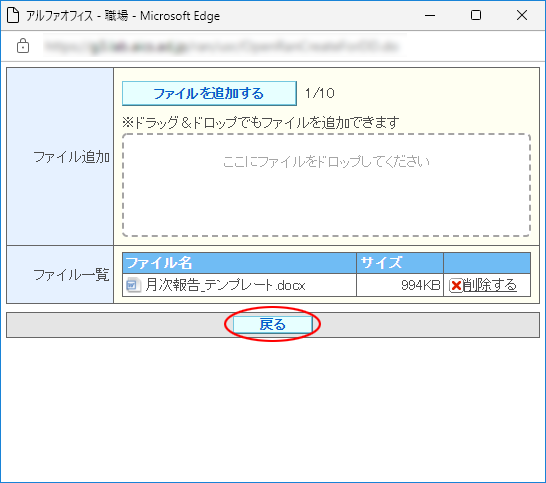Click the lock icon in the address bar
Image resolution: width=546 pixels, height=483 pixels.
pos(23,46)
